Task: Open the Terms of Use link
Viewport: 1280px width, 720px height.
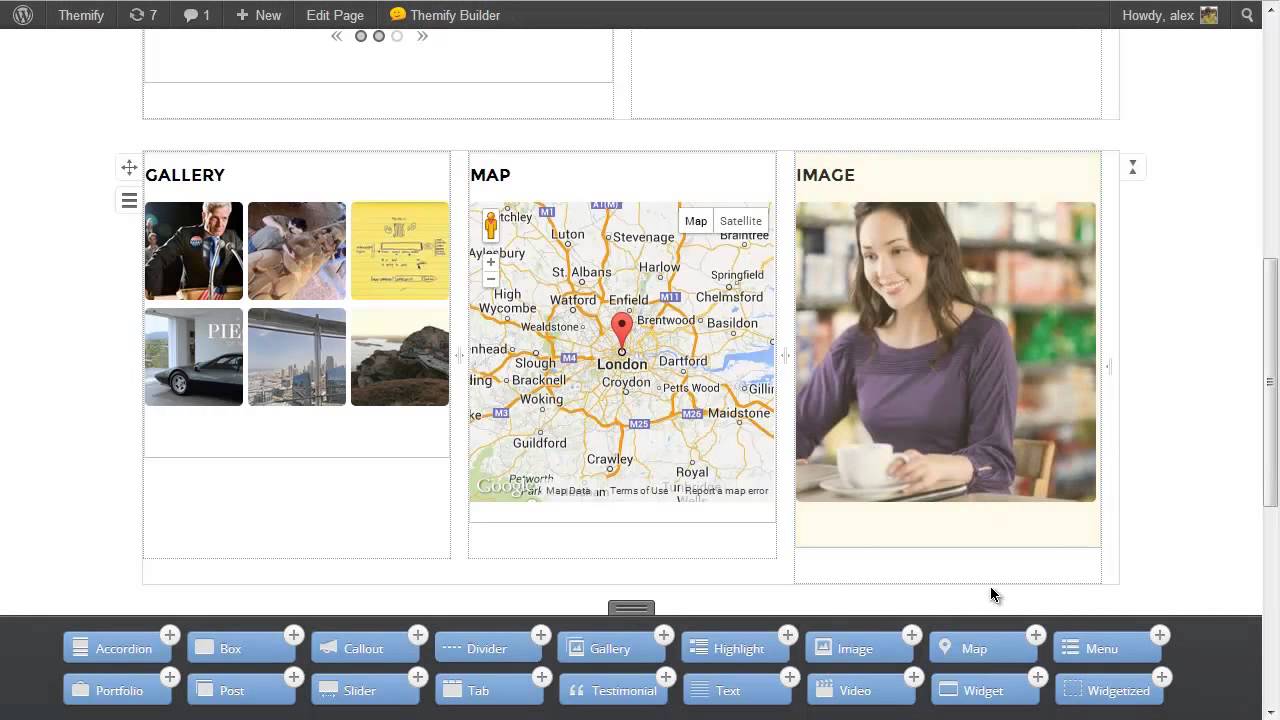Action: click(x=639, y=491)
